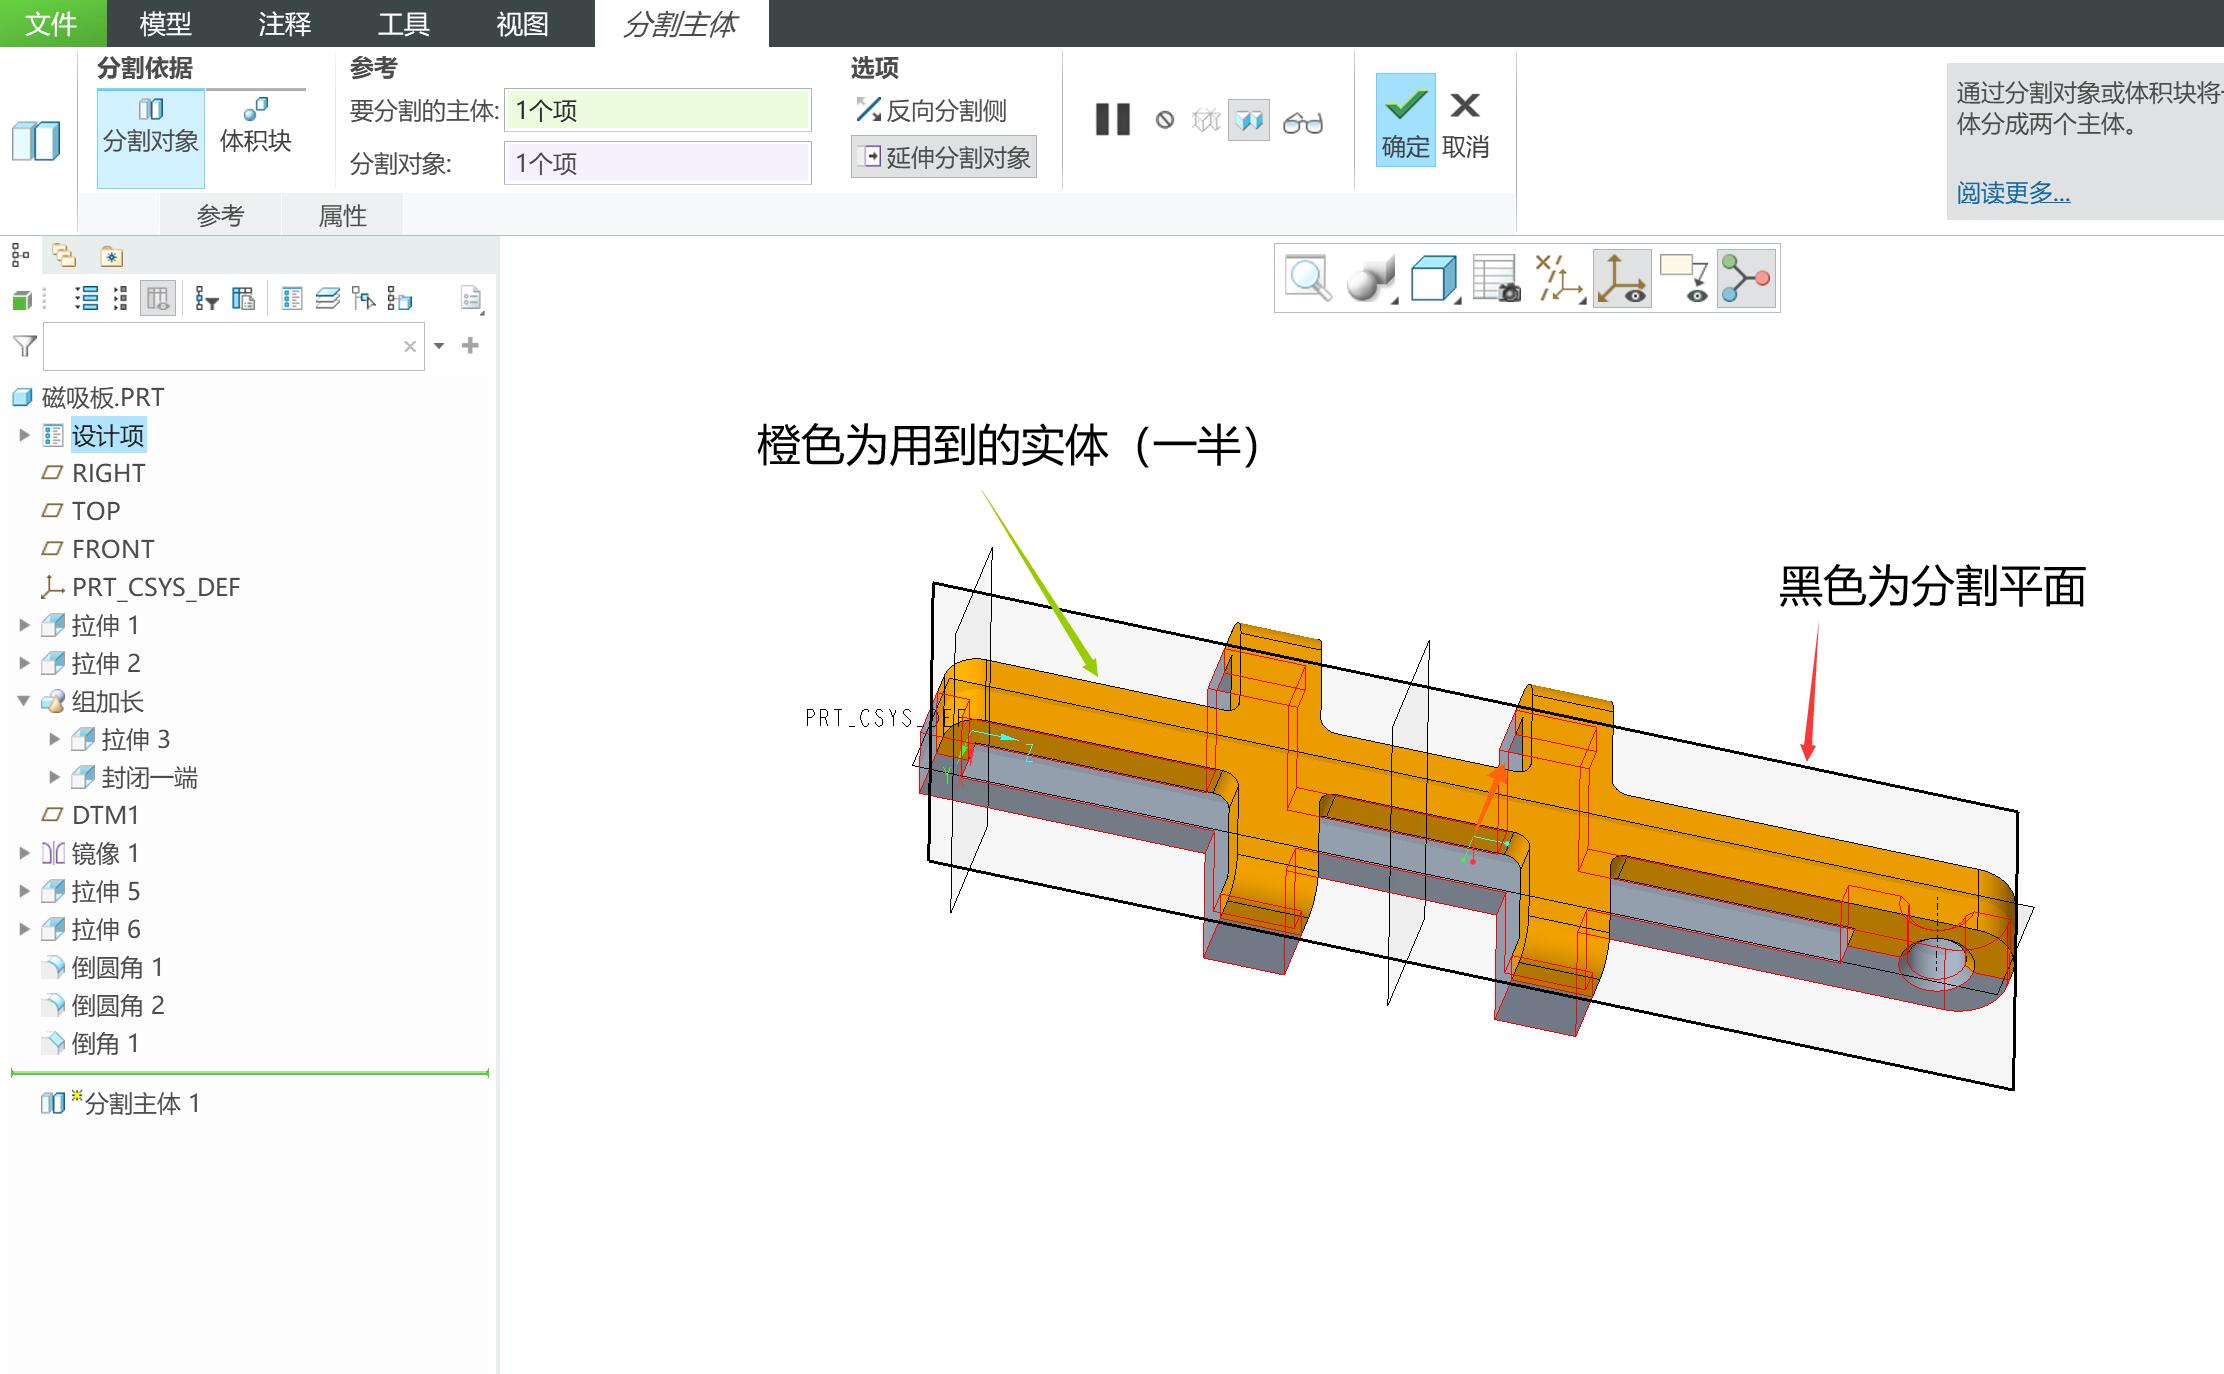Click the no-preview circle-slash icon

click(x=1165, y=121)
